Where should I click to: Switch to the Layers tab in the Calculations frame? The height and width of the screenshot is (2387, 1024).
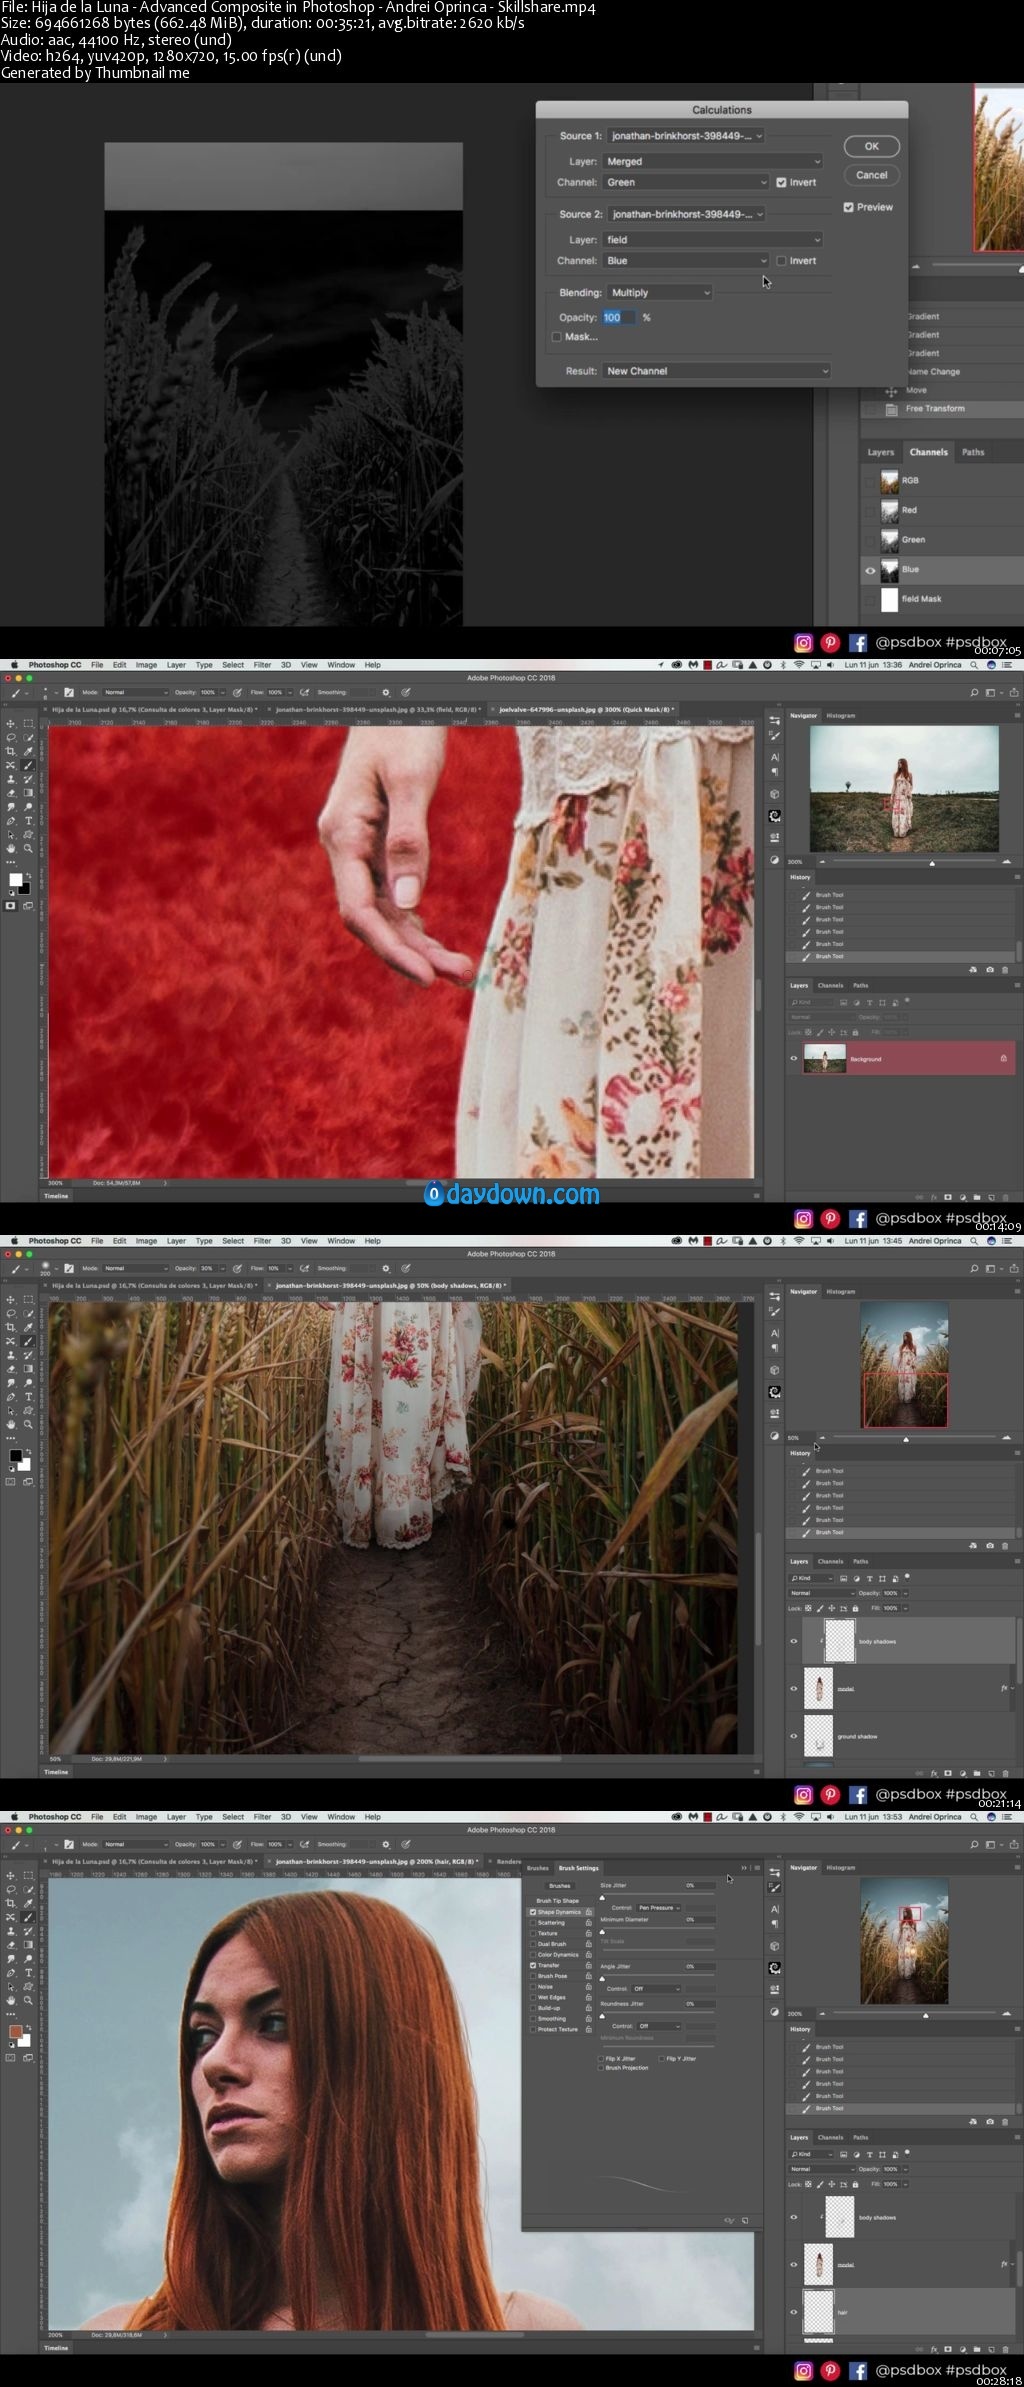(881, 452)
